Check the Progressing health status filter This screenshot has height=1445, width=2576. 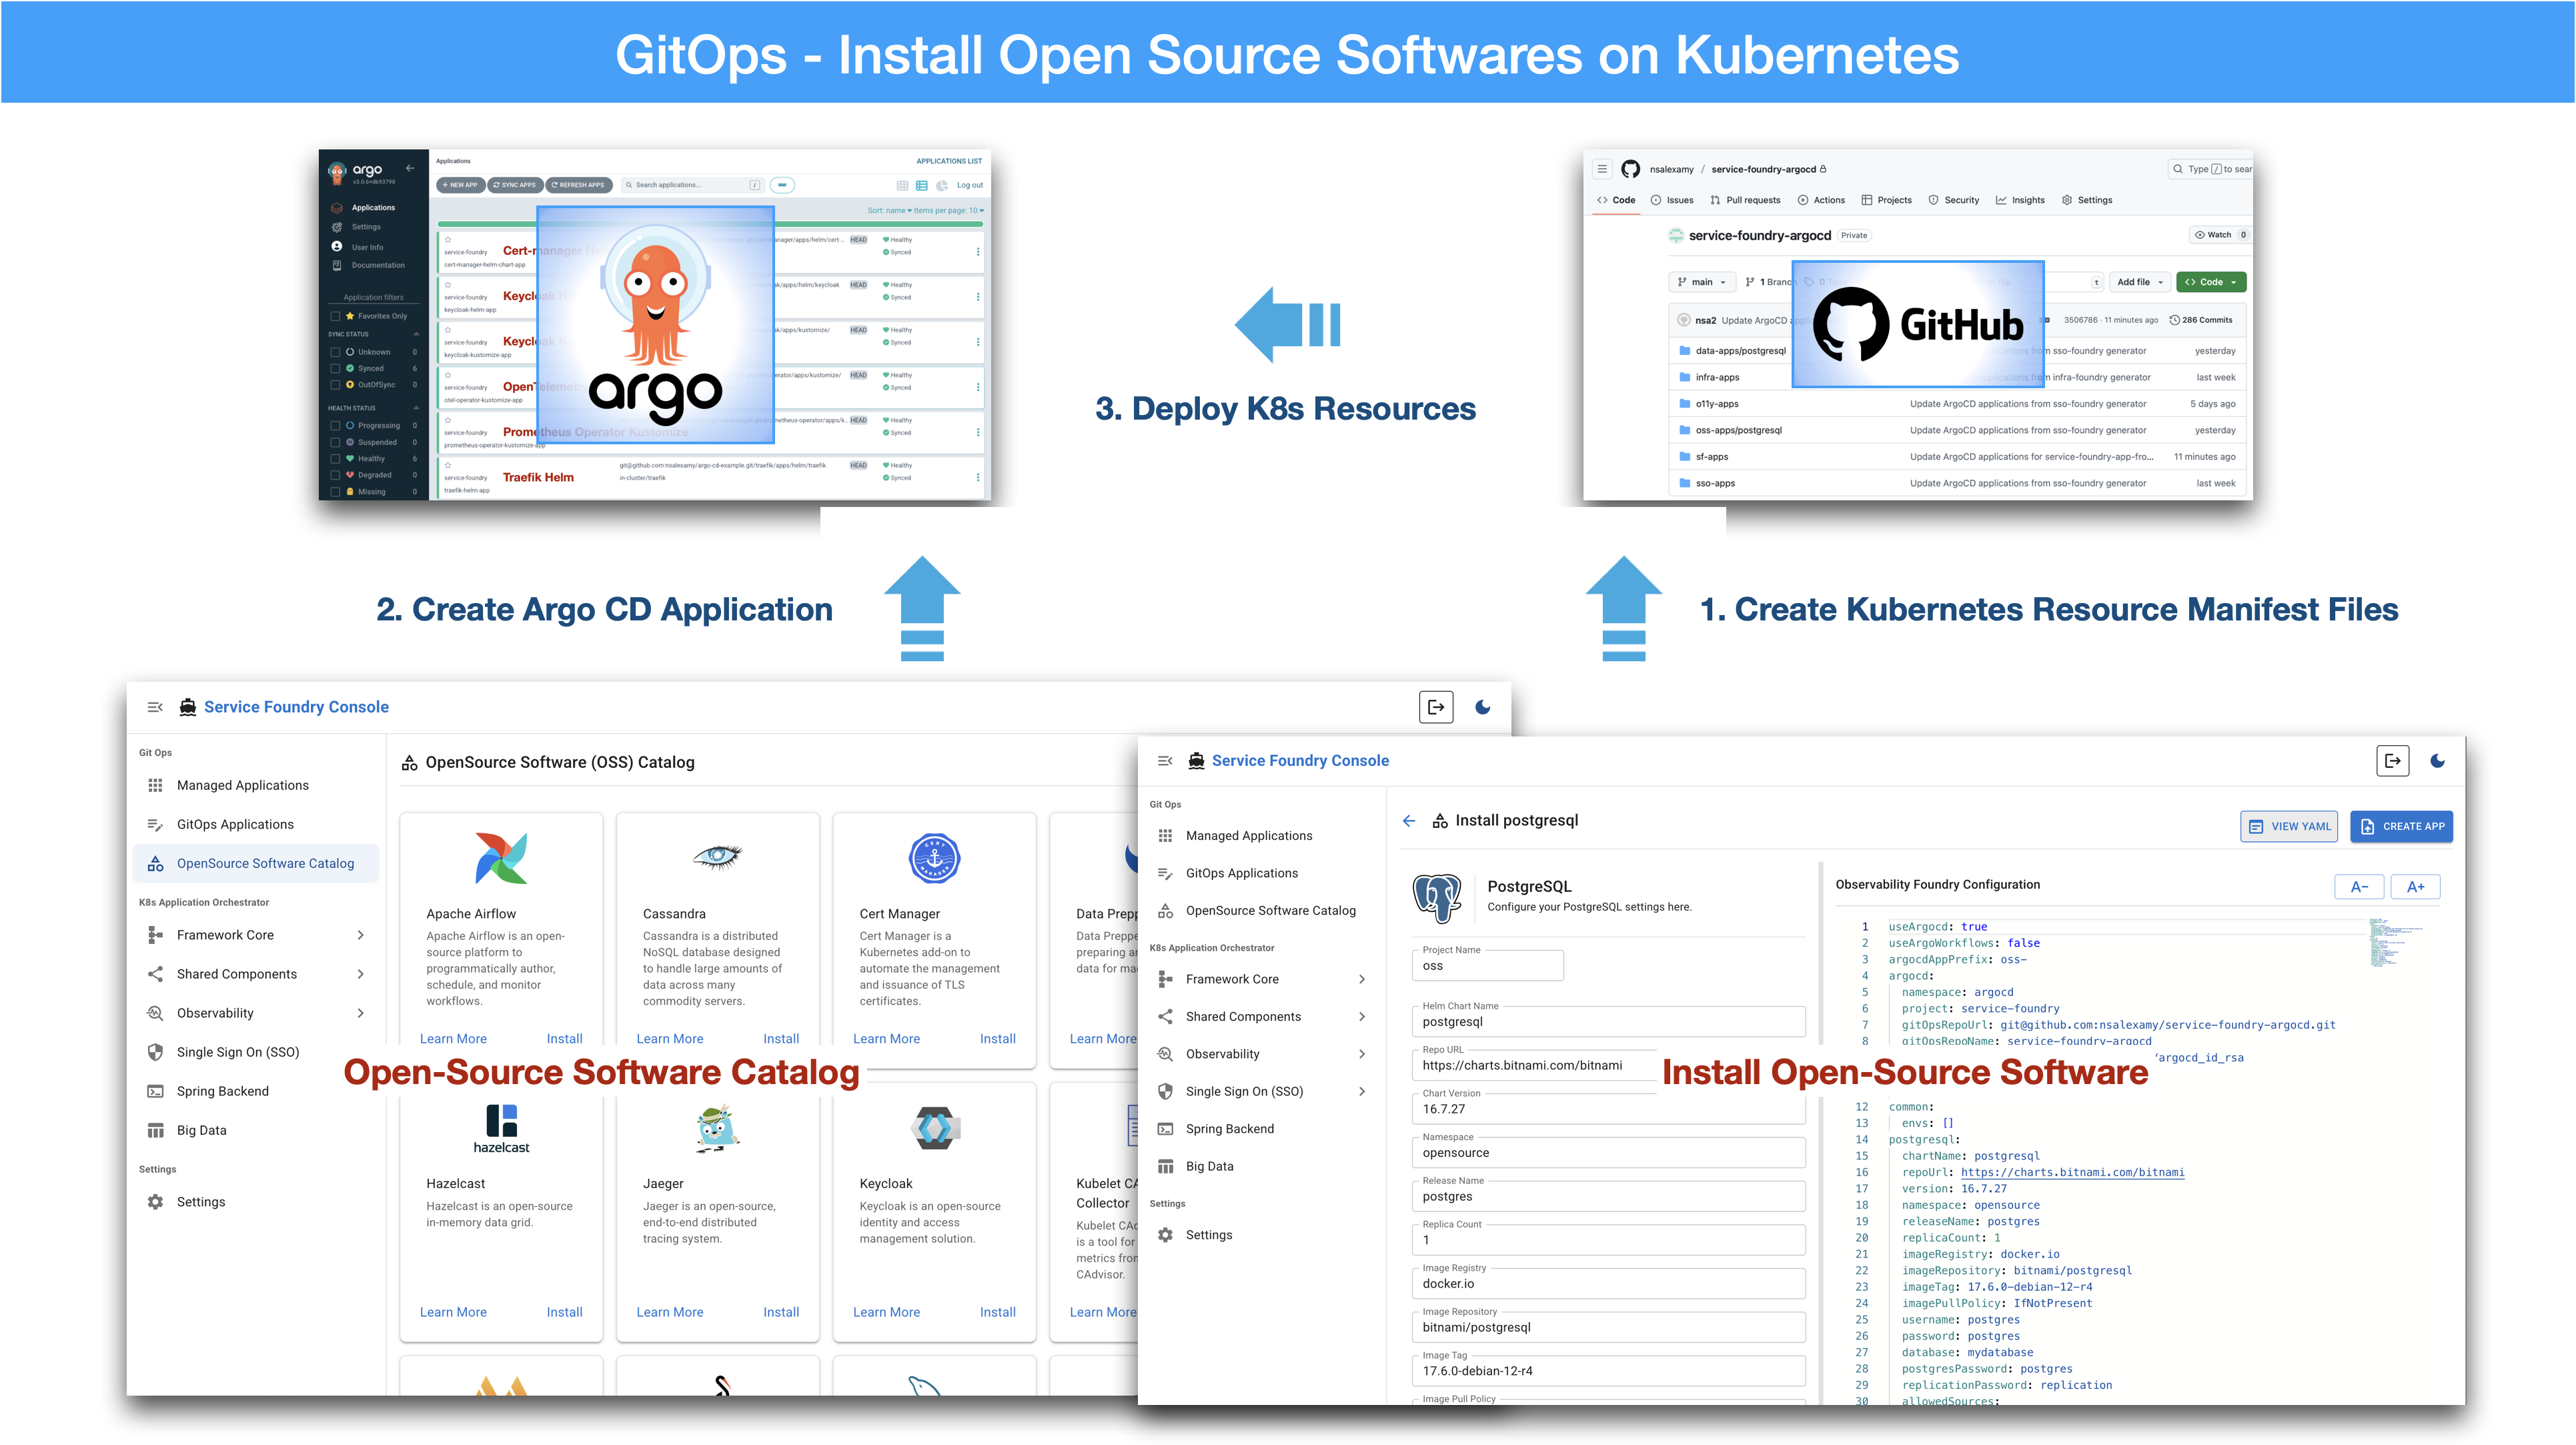(x=335, y=425)
